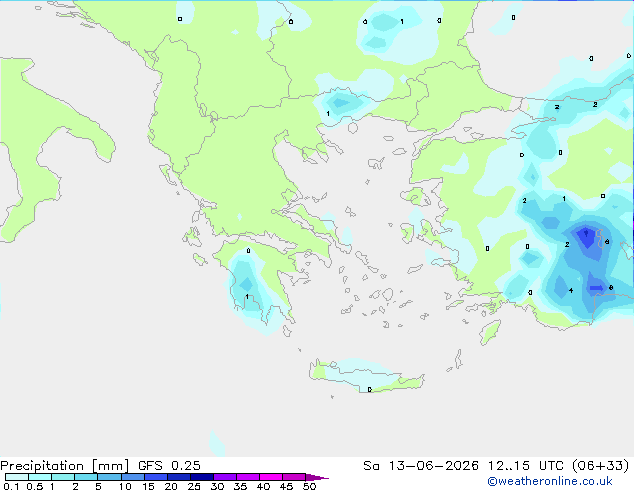Click the '0.5' legend scale label
Viewport: 634px width, 490px height.
[x=35, y=486]
